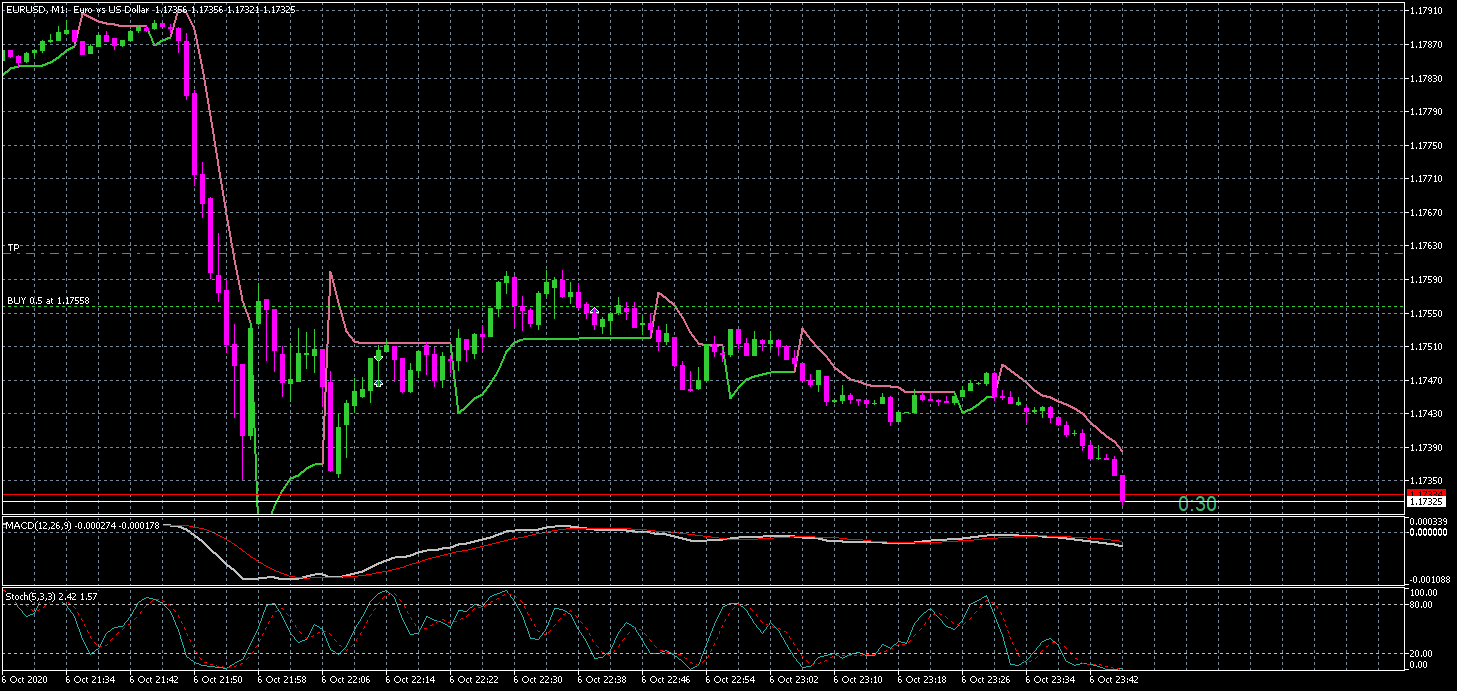Click the Stoch(5,3,3) indicator label

click(52, 596)
